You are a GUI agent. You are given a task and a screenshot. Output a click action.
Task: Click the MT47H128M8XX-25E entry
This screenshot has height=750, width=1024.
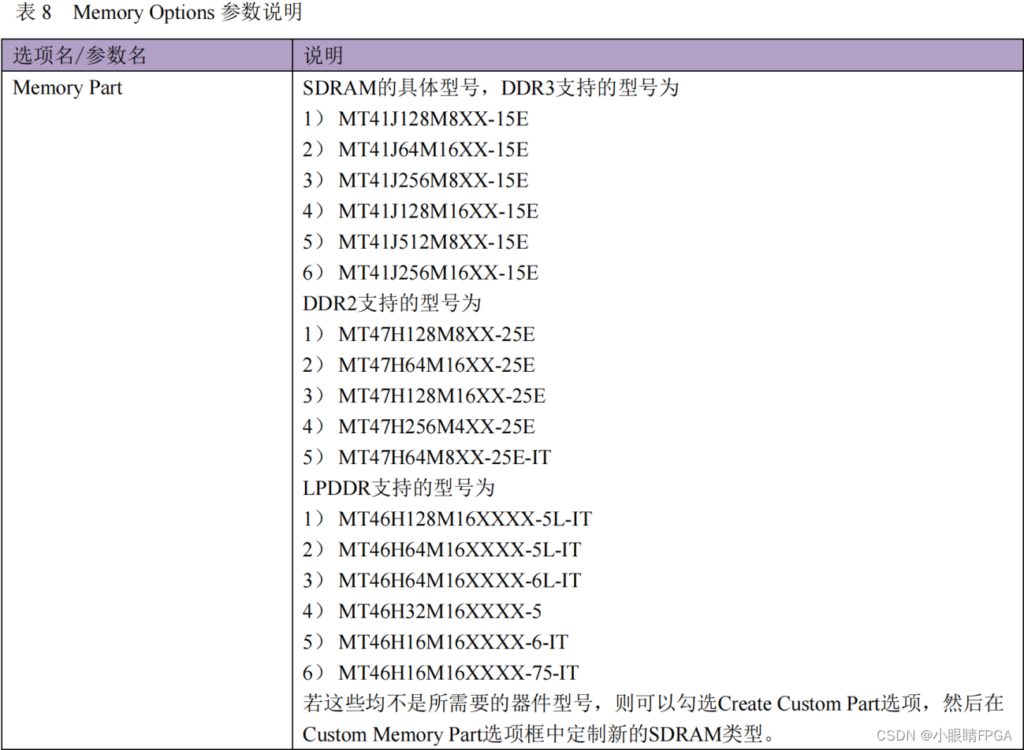(436, 334)
